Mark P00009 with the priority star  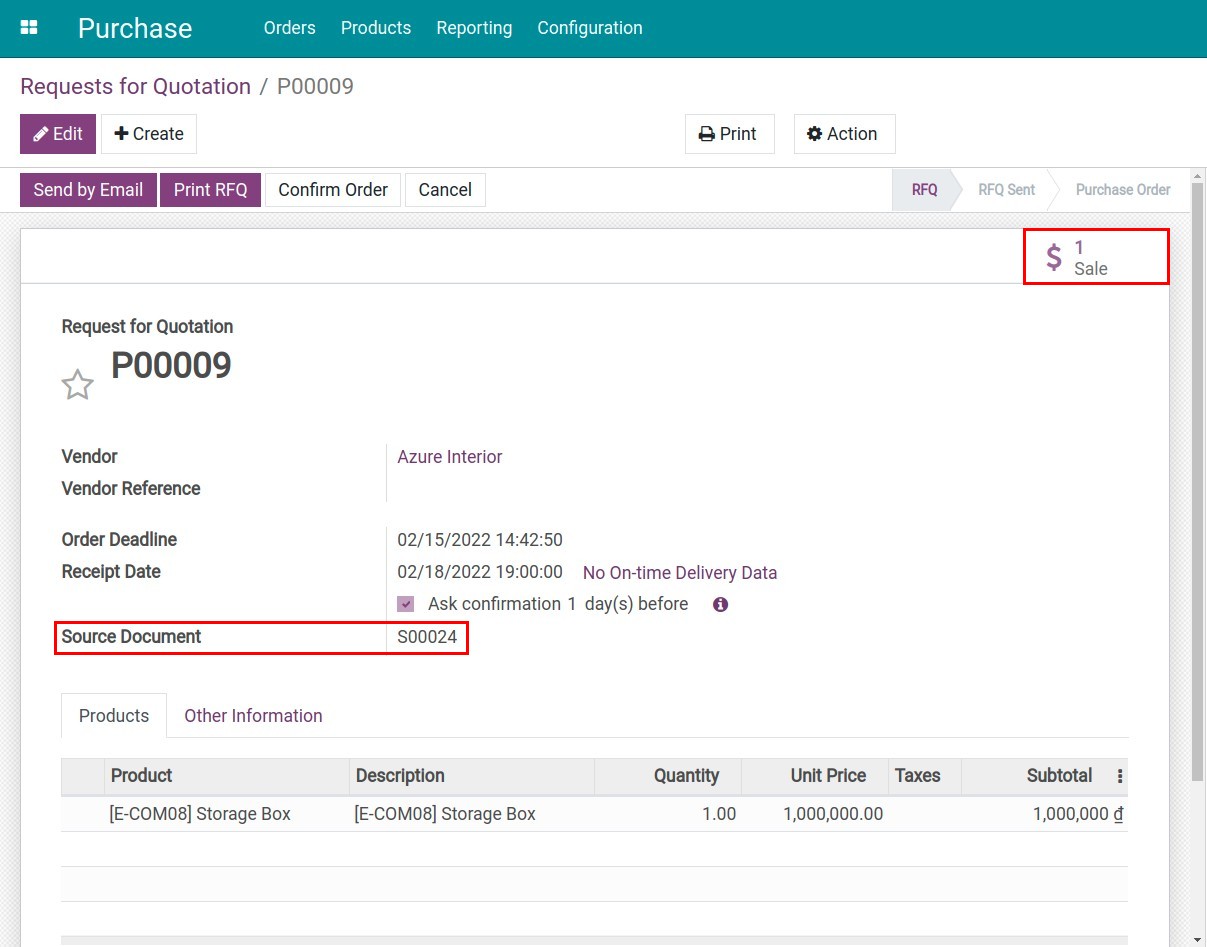tap(77, 385)
